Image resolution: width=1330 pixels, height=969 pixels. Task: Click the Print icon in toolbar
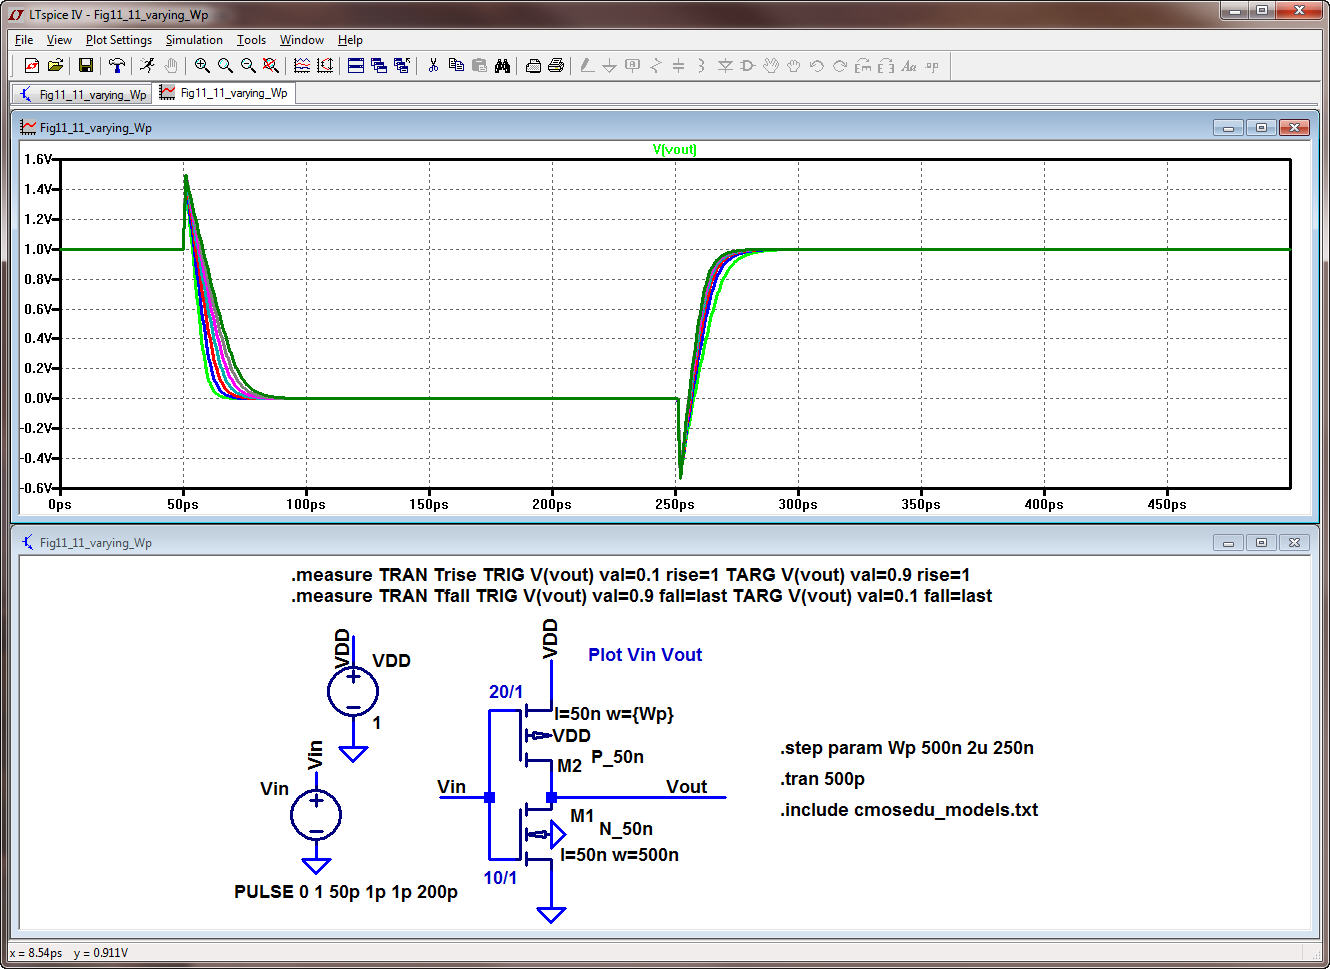pyautogui.click(x=556, y=65)
